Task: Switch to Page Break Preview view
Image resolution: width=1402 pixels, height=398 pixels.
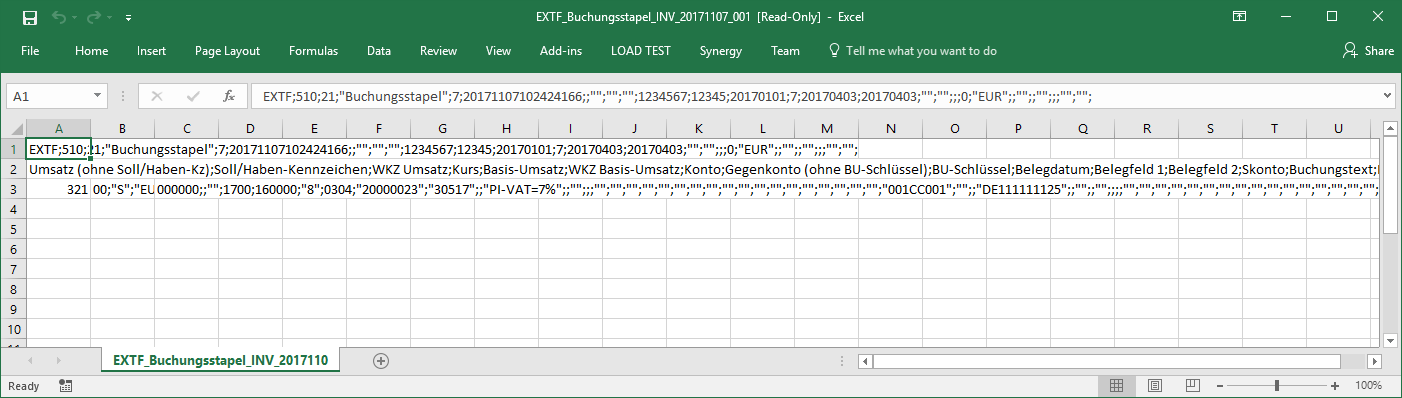Action: click(1191, 385)
